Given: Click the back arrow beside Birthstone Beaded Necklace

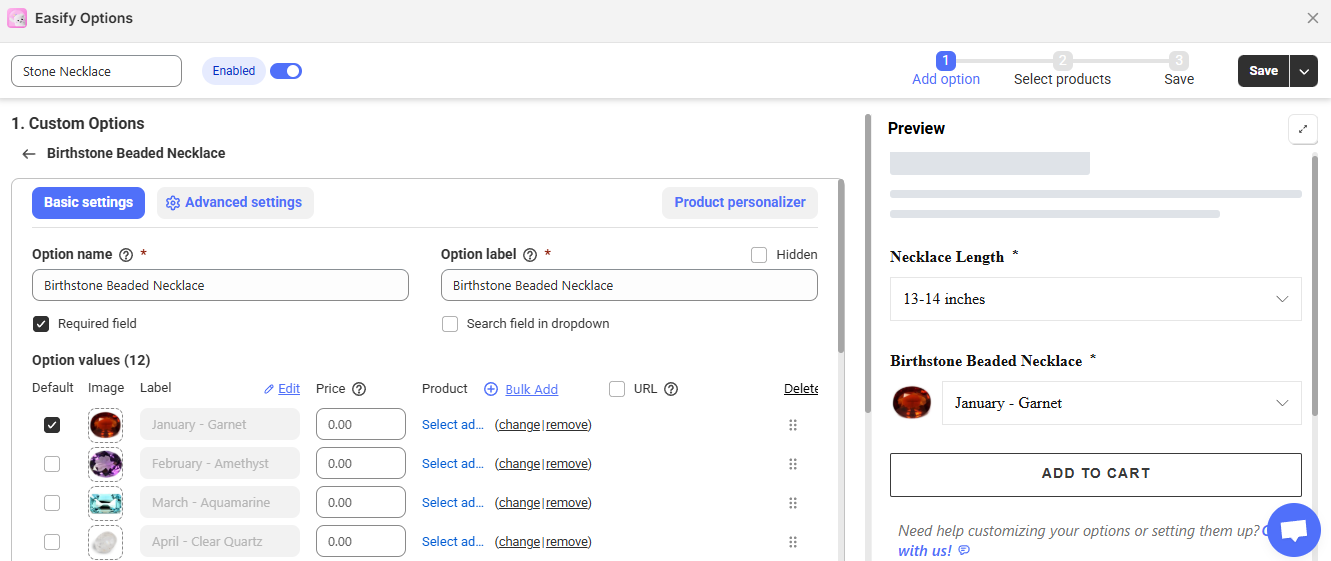Looking at the screenshot, I should coord(29,154).
